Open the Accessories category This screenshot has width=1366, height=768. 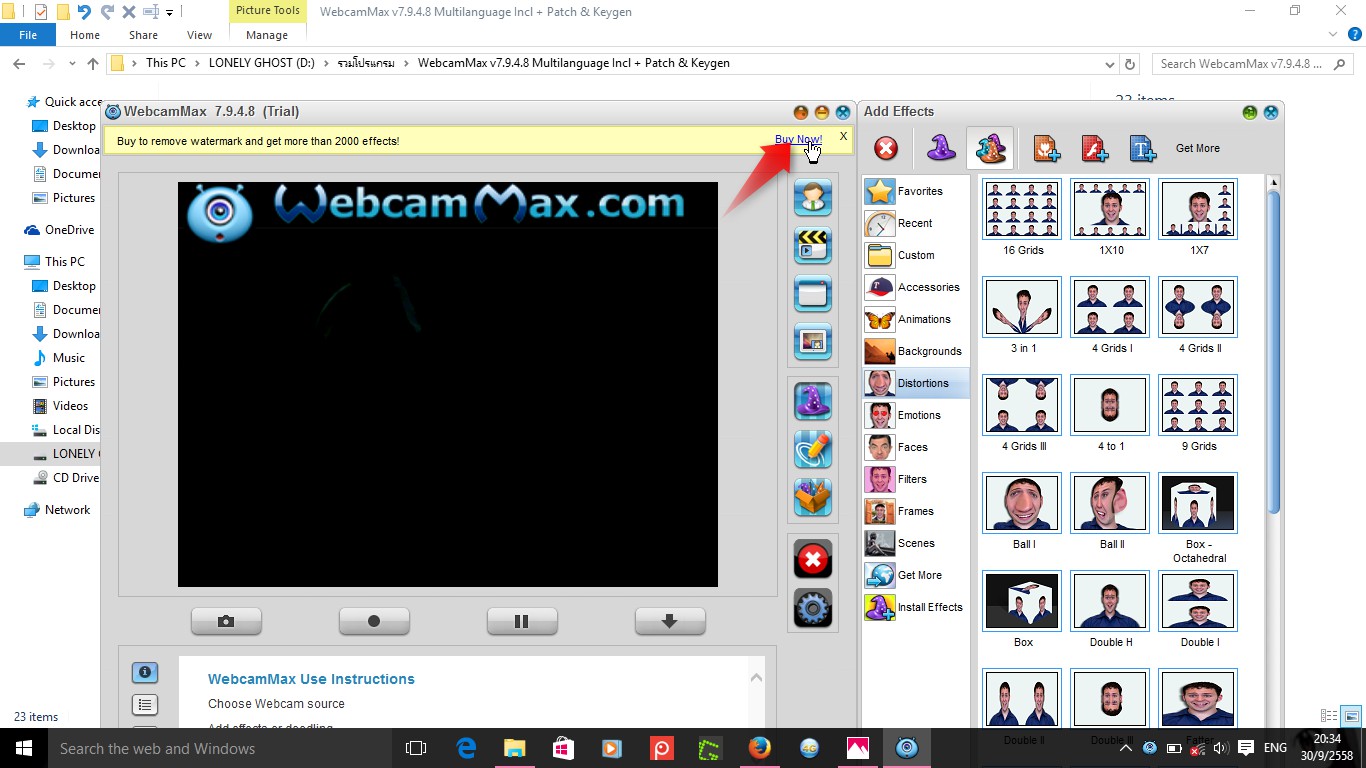point(915,287)
